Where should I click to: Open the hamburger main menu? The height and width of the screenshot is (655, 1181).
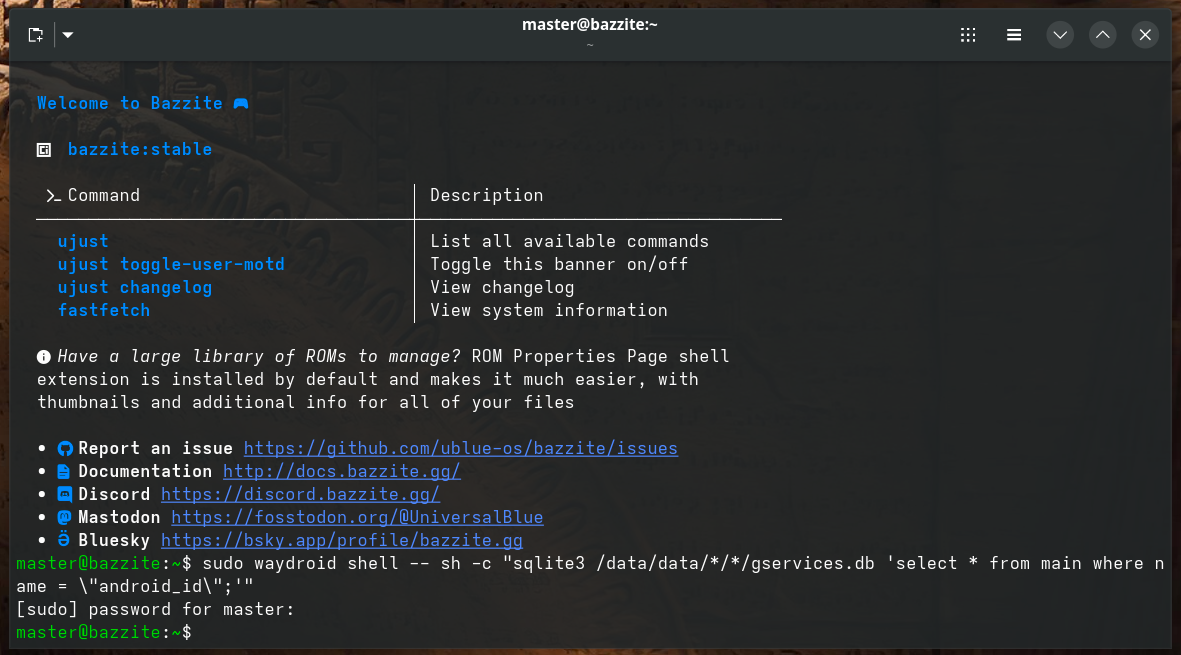click(1014, 35)
